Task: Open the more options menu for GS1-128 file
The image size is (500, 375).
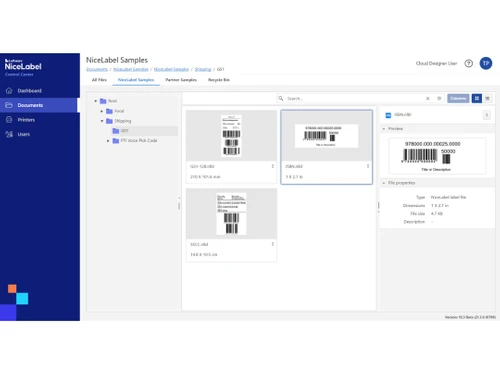Action: [x=273, y=166]
